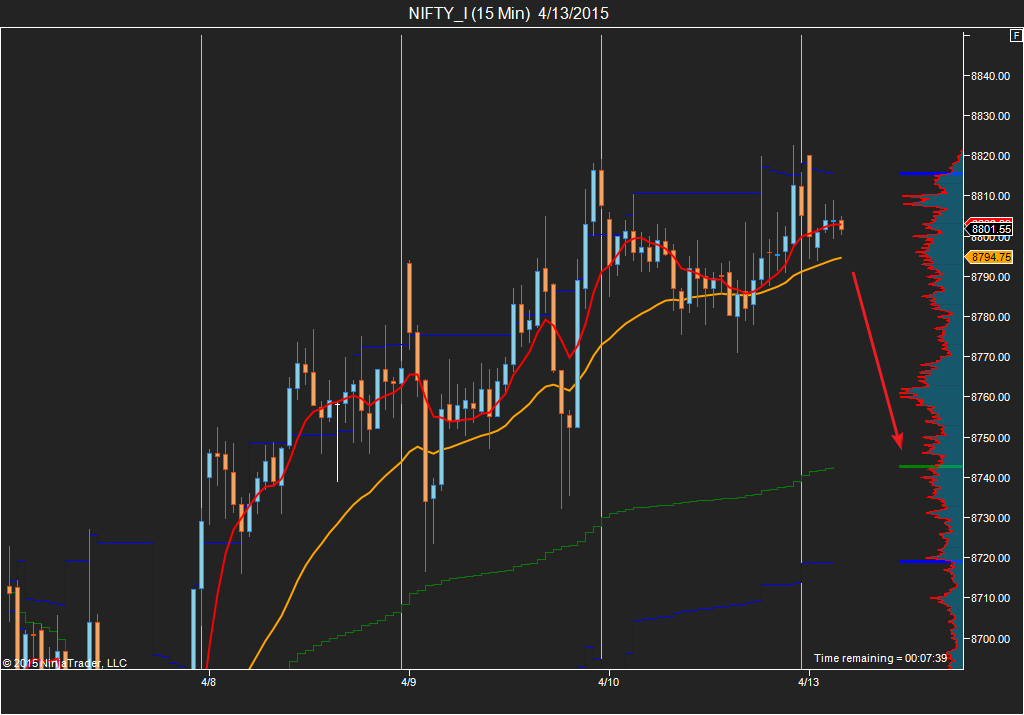
Task: Click the 4/9 date label
Action: tap(408, 682)
